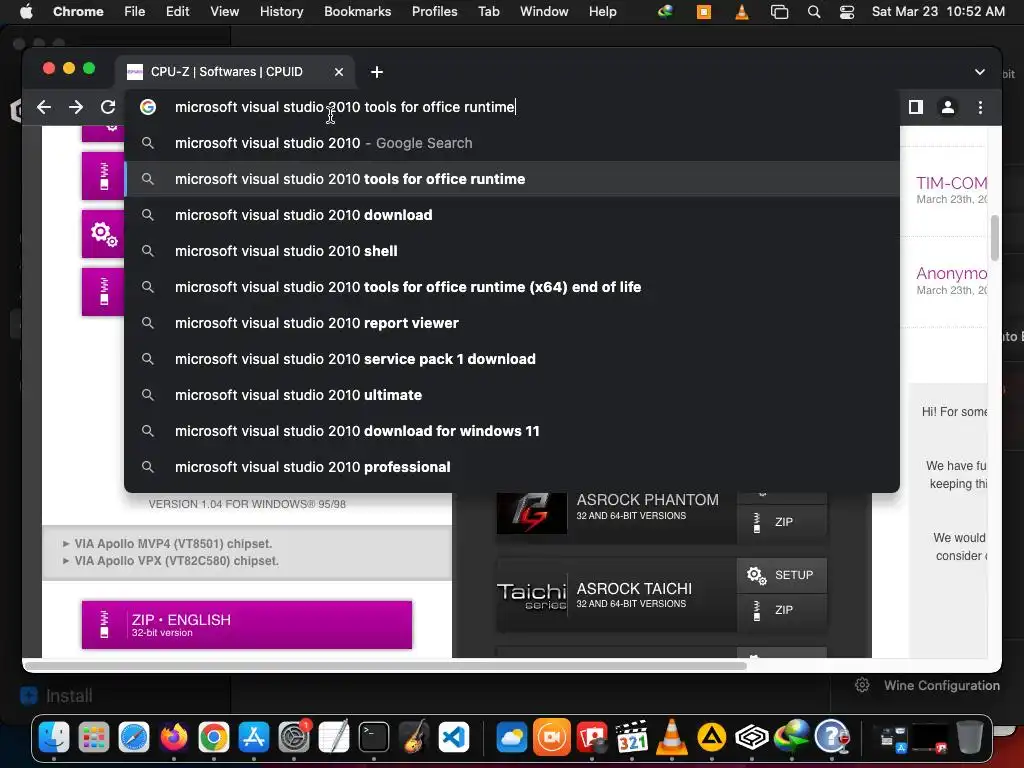This screenshot has width=1024, height=768.
Task: Open Chrome's File menu
Action: pyautogui.click(x=135, y=11)
